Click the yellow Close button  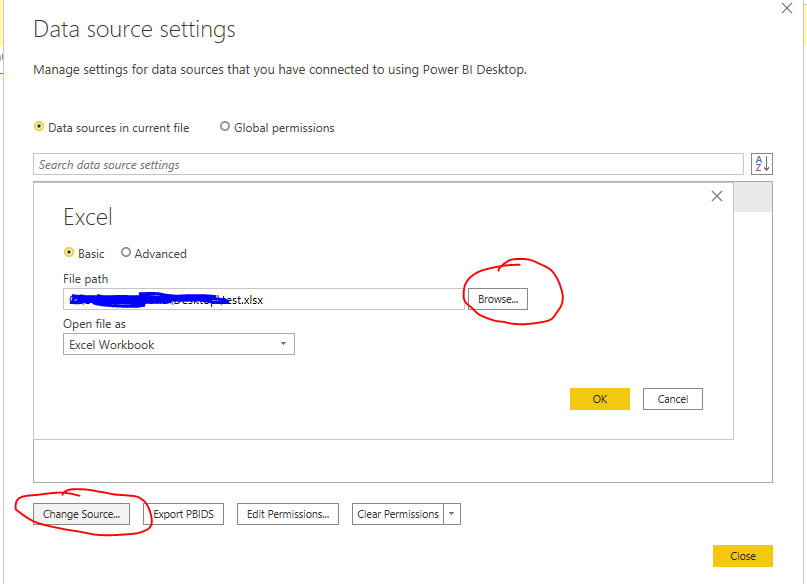[x=743, y=556]
